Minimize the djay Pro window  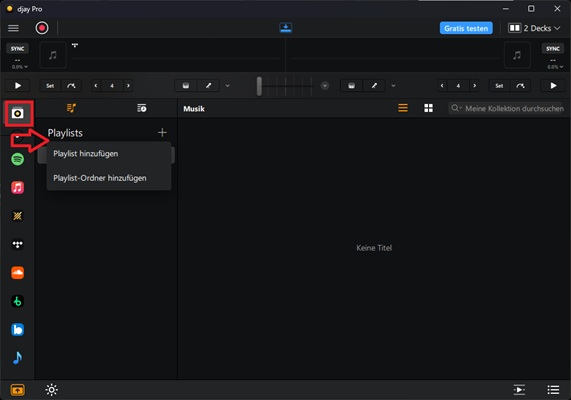tap(506, 8)
